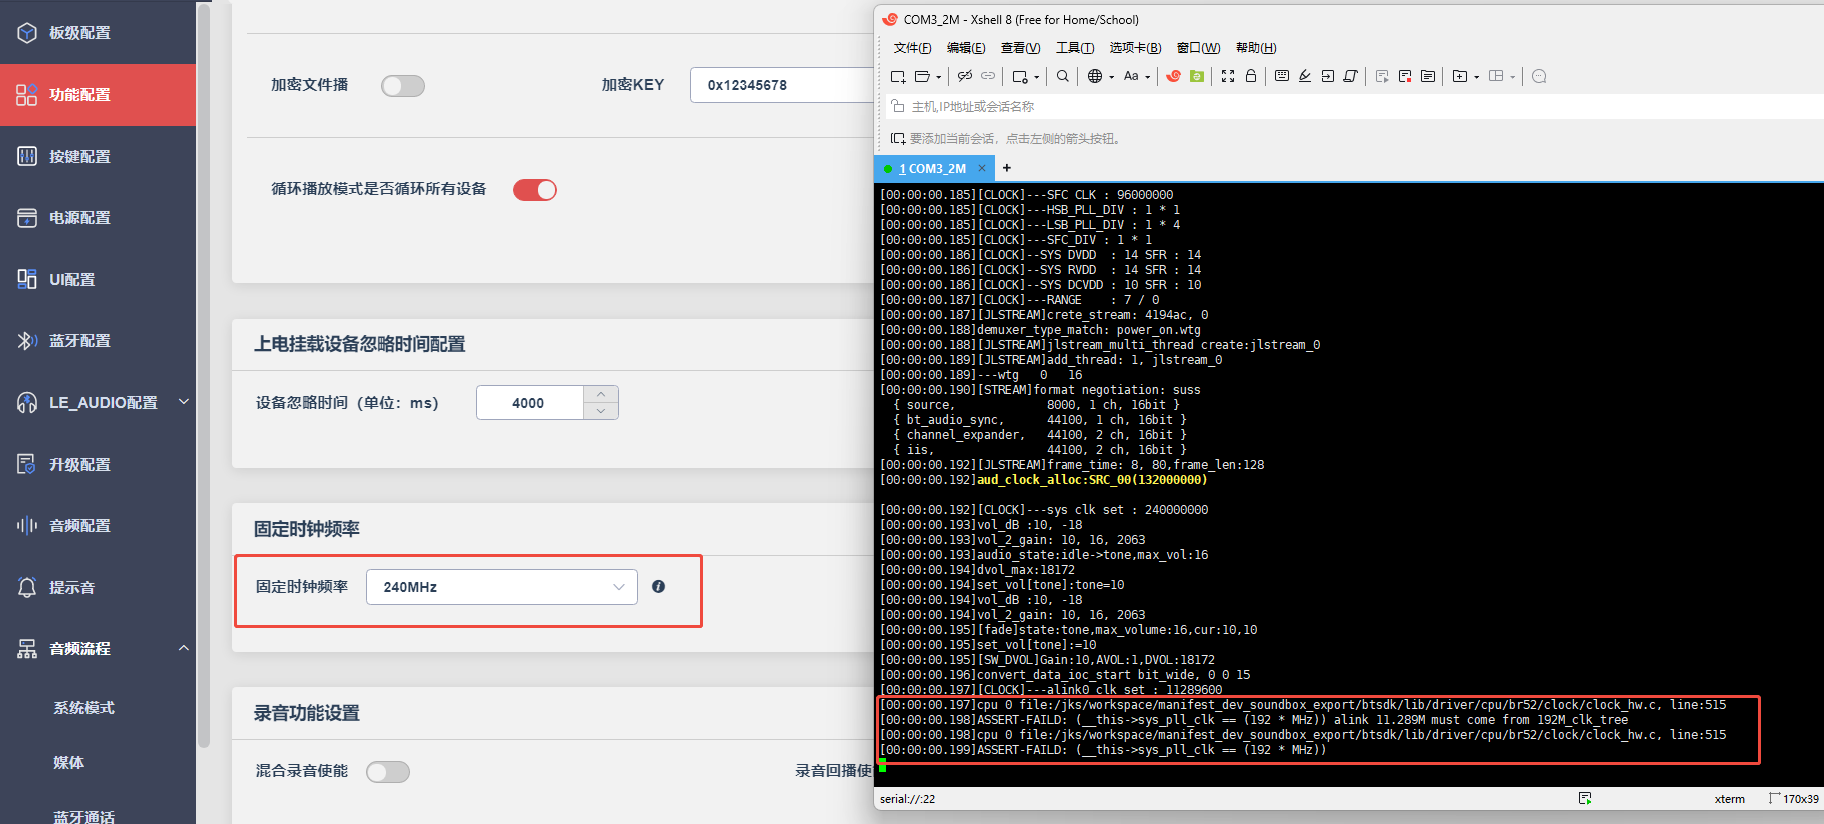Open the dropdown arrow next to open-folder icon
The width and height of the screenshot is (1824, 824).
point(939,77)
